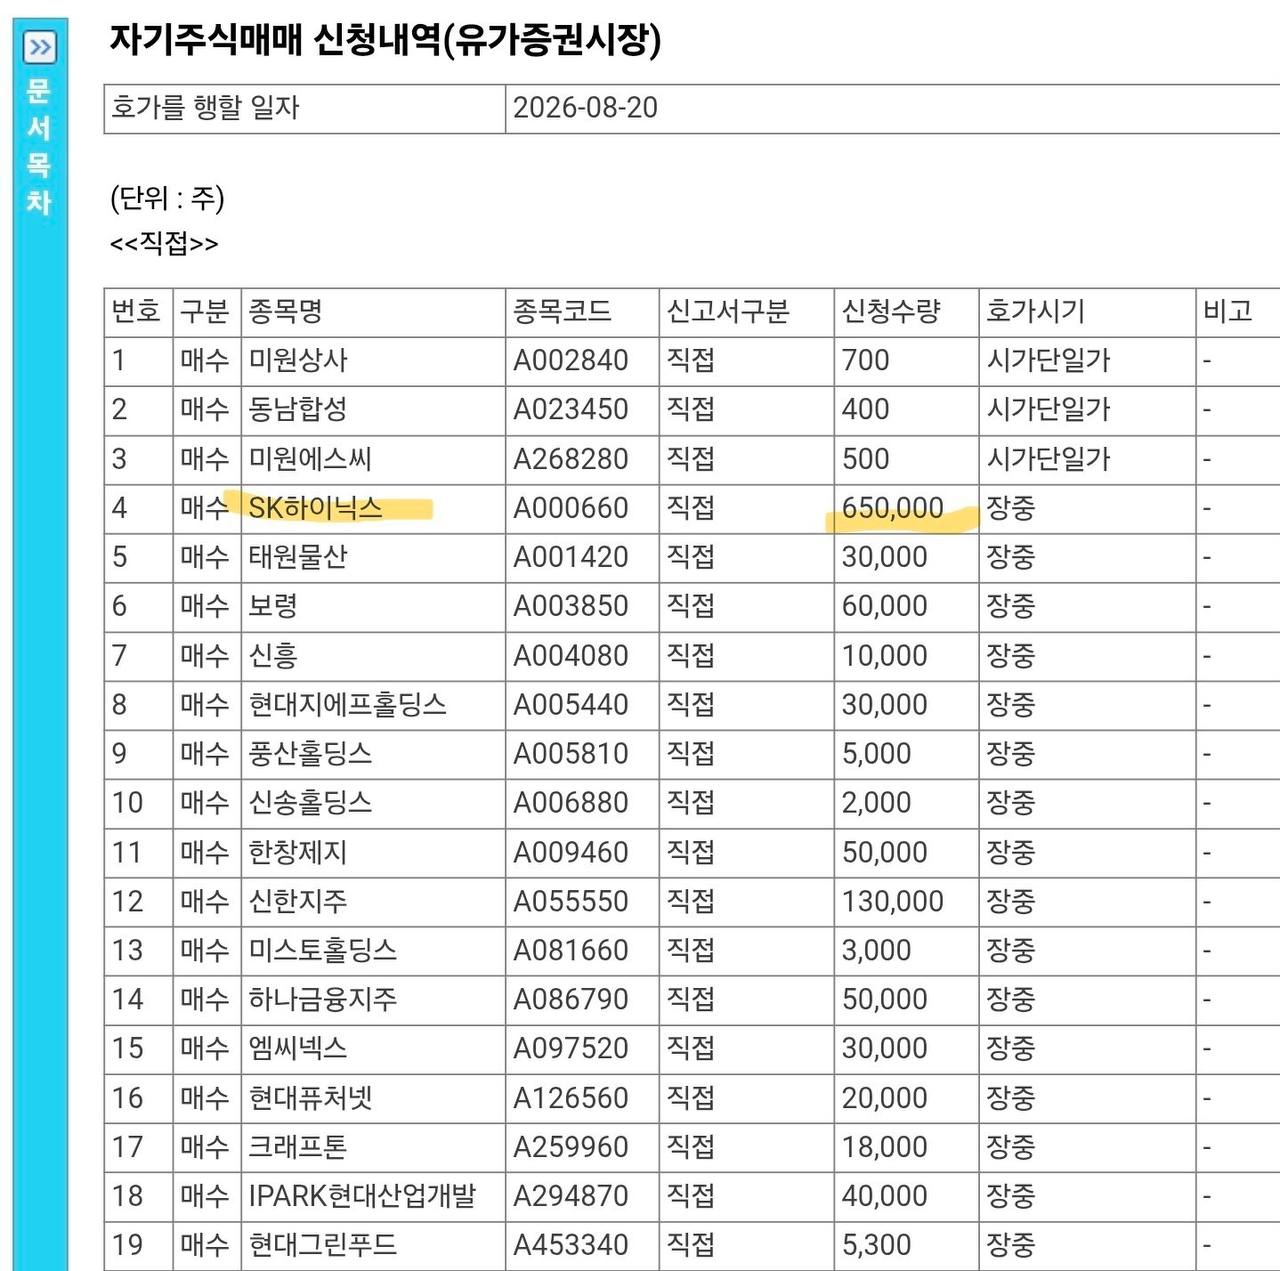The image size is (1280, 1271).
Task: Select the date value 2026-08-20
Action: coord(585,108)
